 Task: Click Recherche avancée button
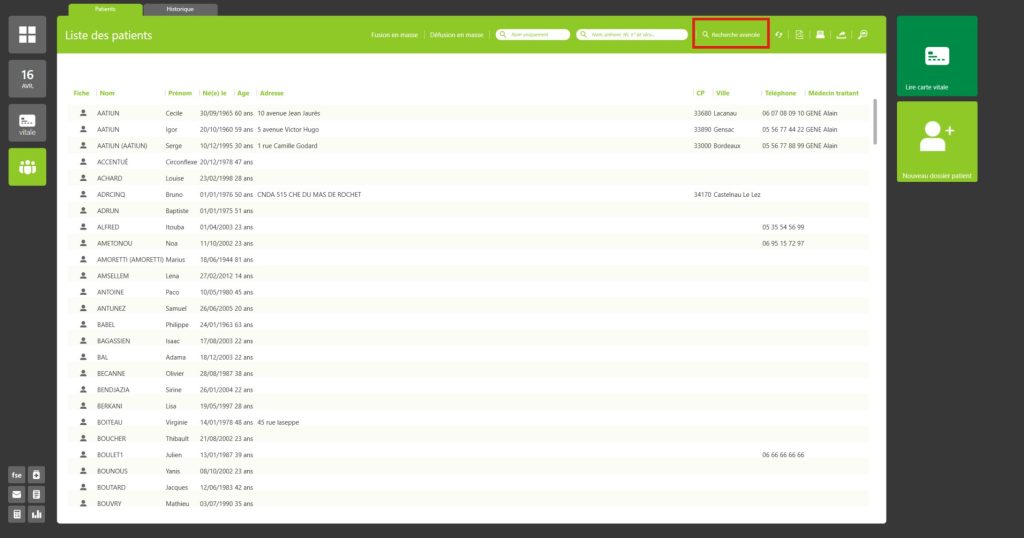tap(731, 34)
